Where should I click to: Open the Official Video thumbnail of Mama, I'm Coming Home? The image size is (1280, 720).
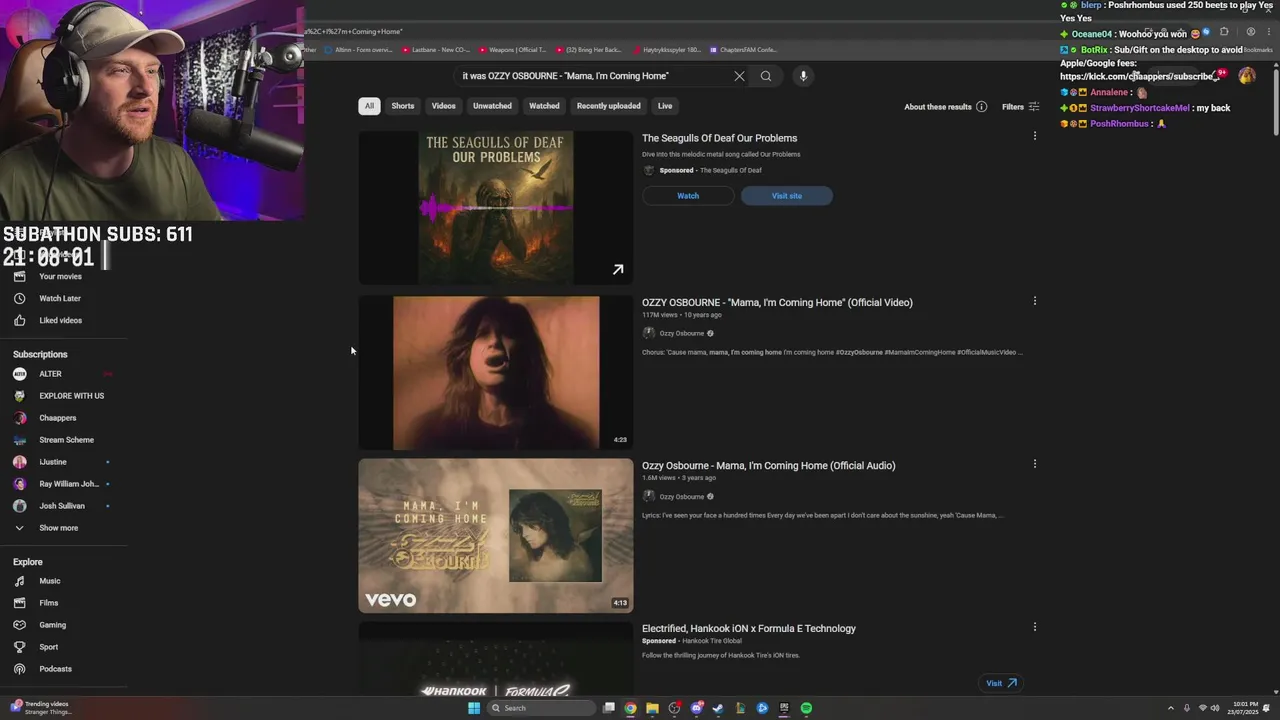point(496,372)
